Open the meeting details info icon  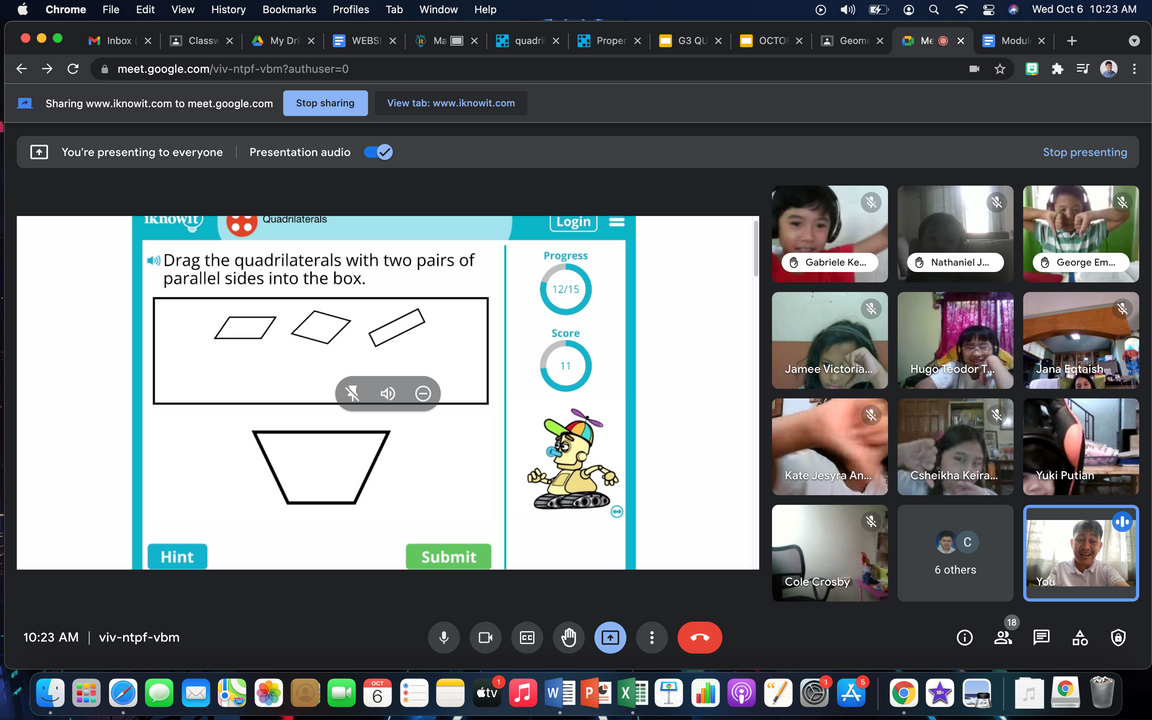click(965, 637)
